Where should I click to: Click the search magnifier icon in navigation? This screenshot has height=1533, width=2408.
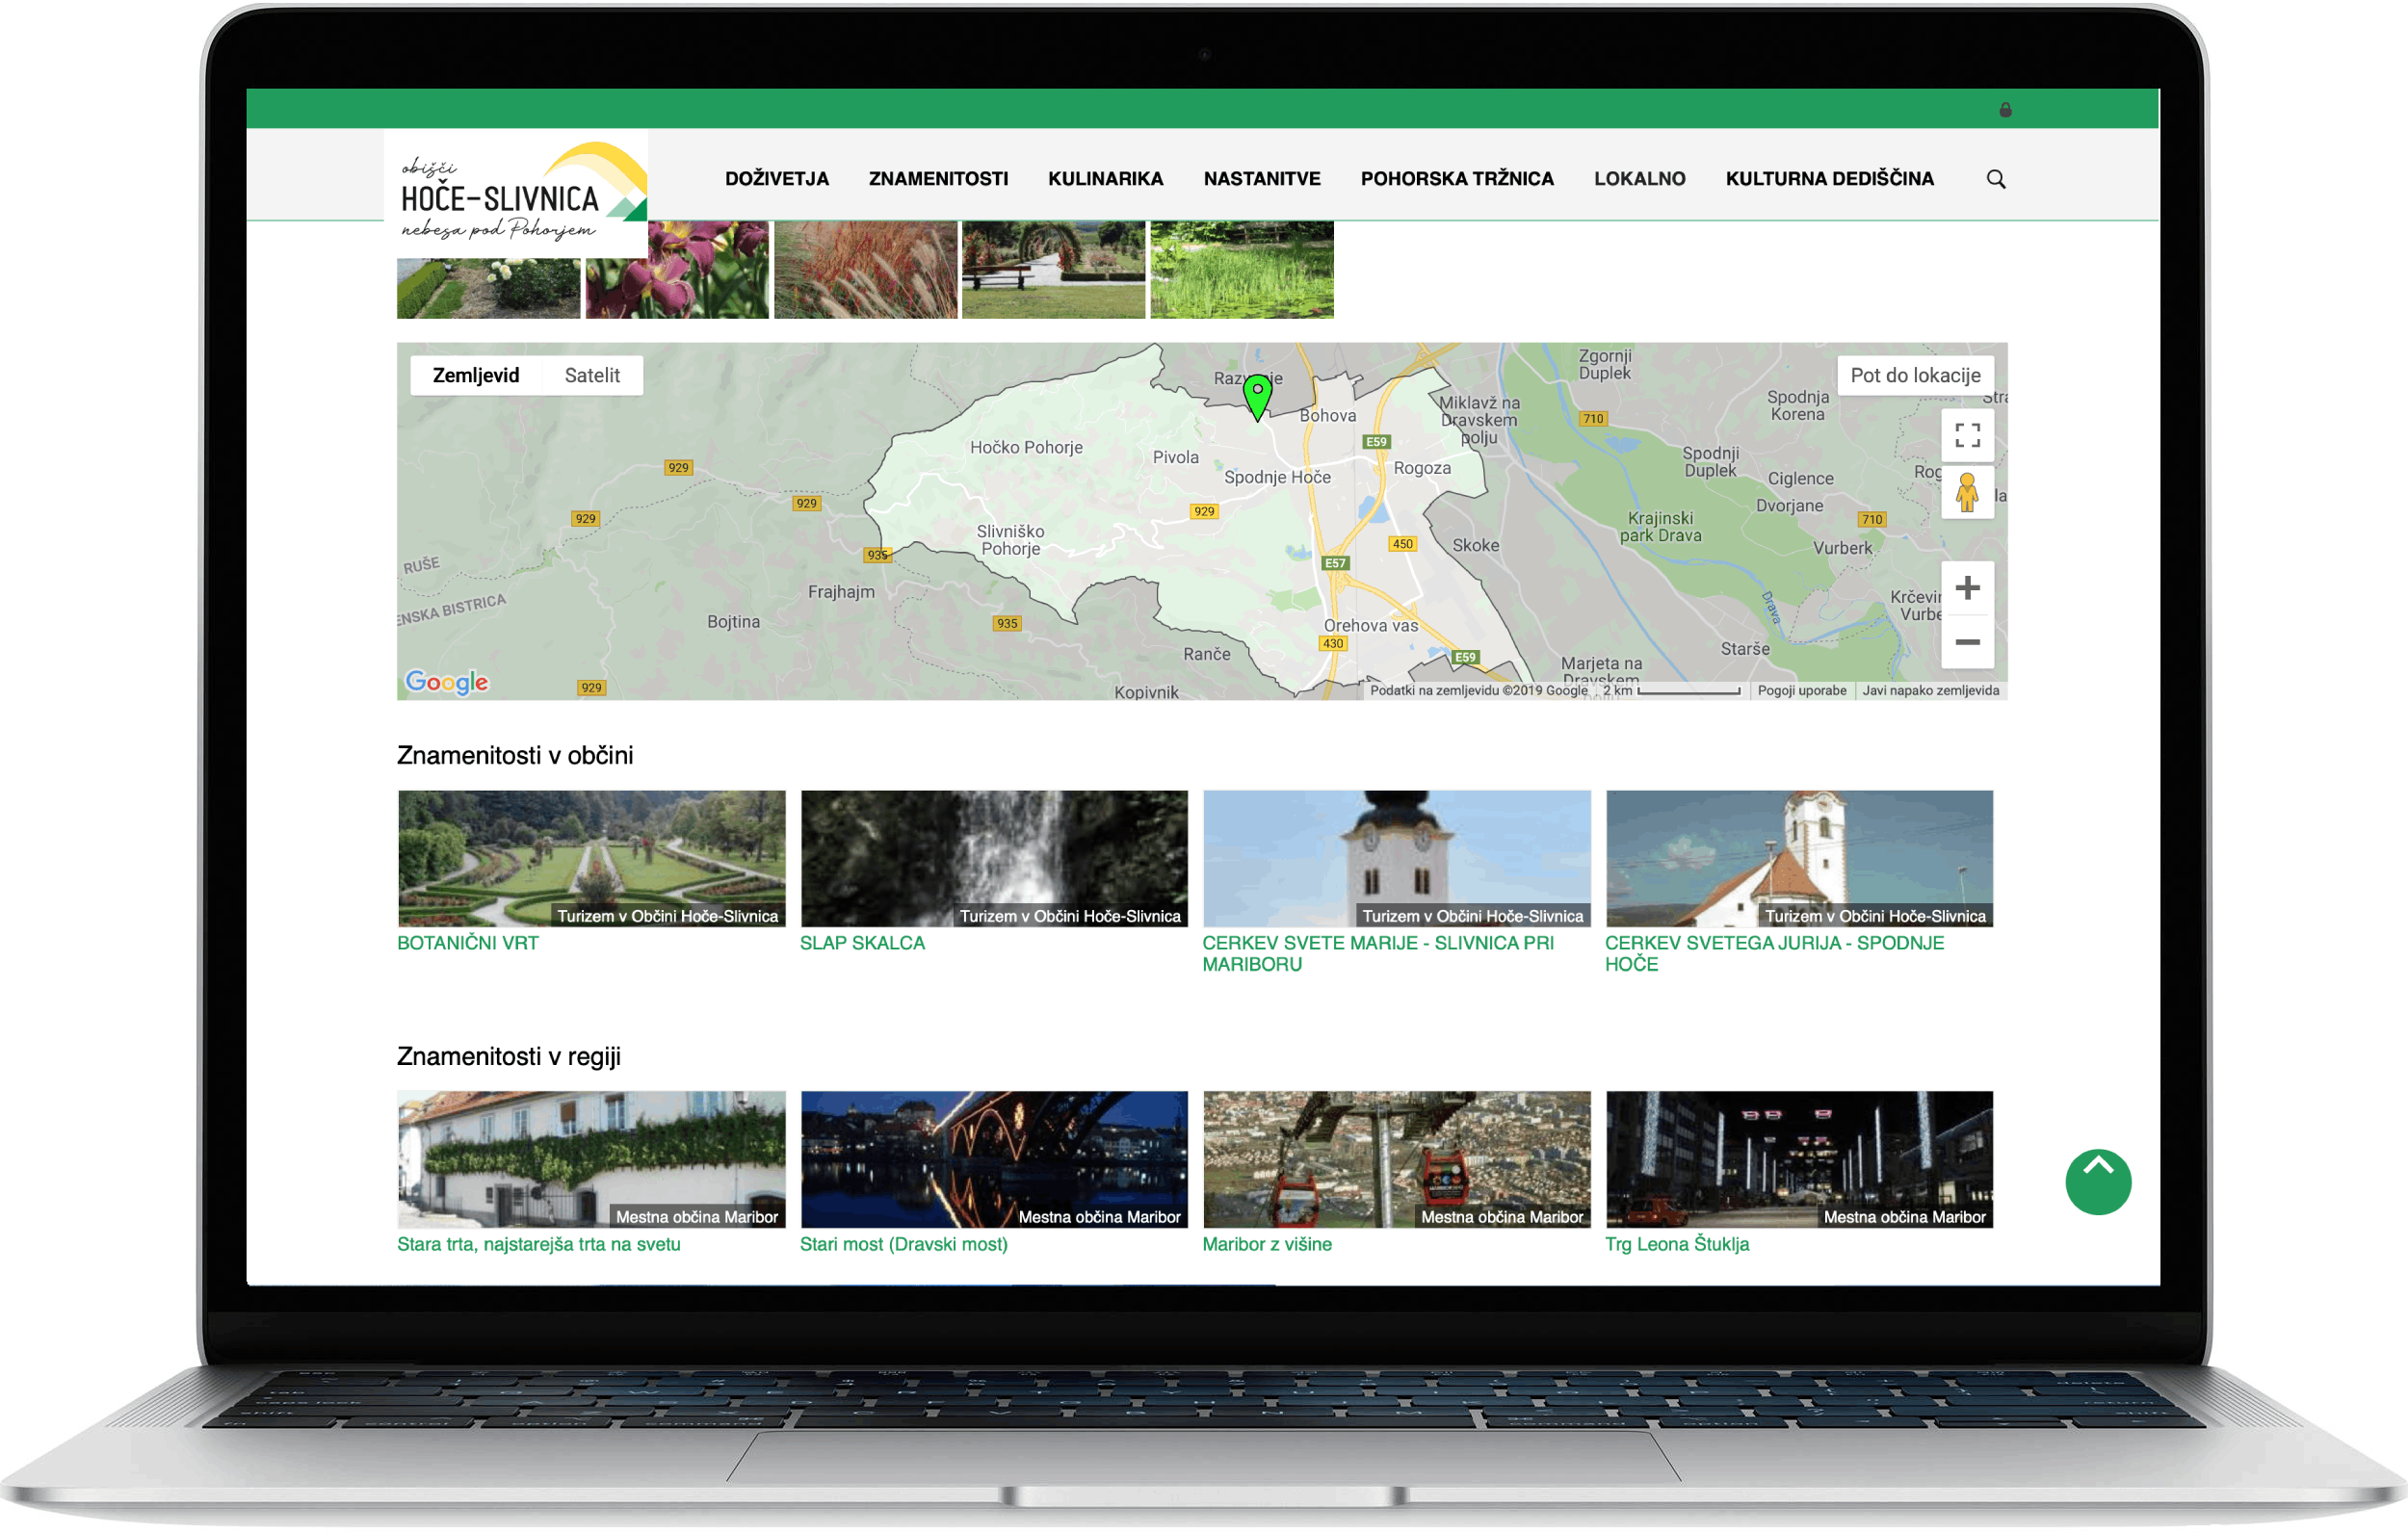pyautogui.click(x=1995, y=179)
